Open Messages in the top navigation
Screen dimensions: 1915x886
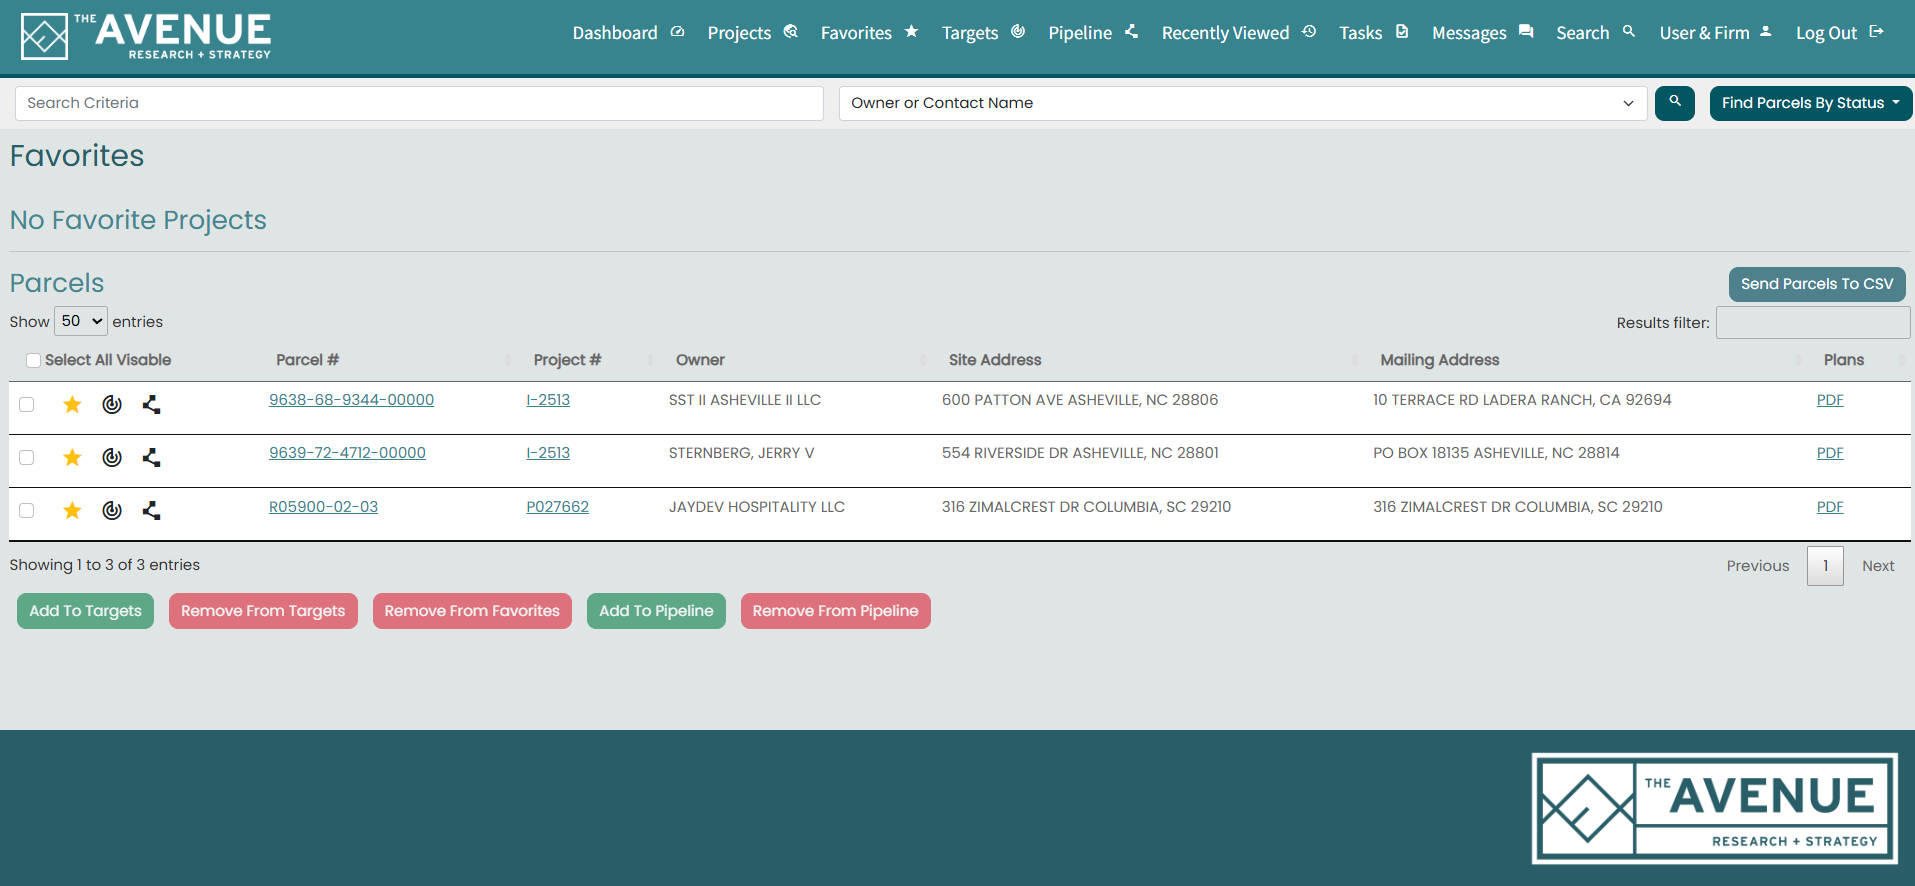pyautogui.click(x=1482, y=33)
